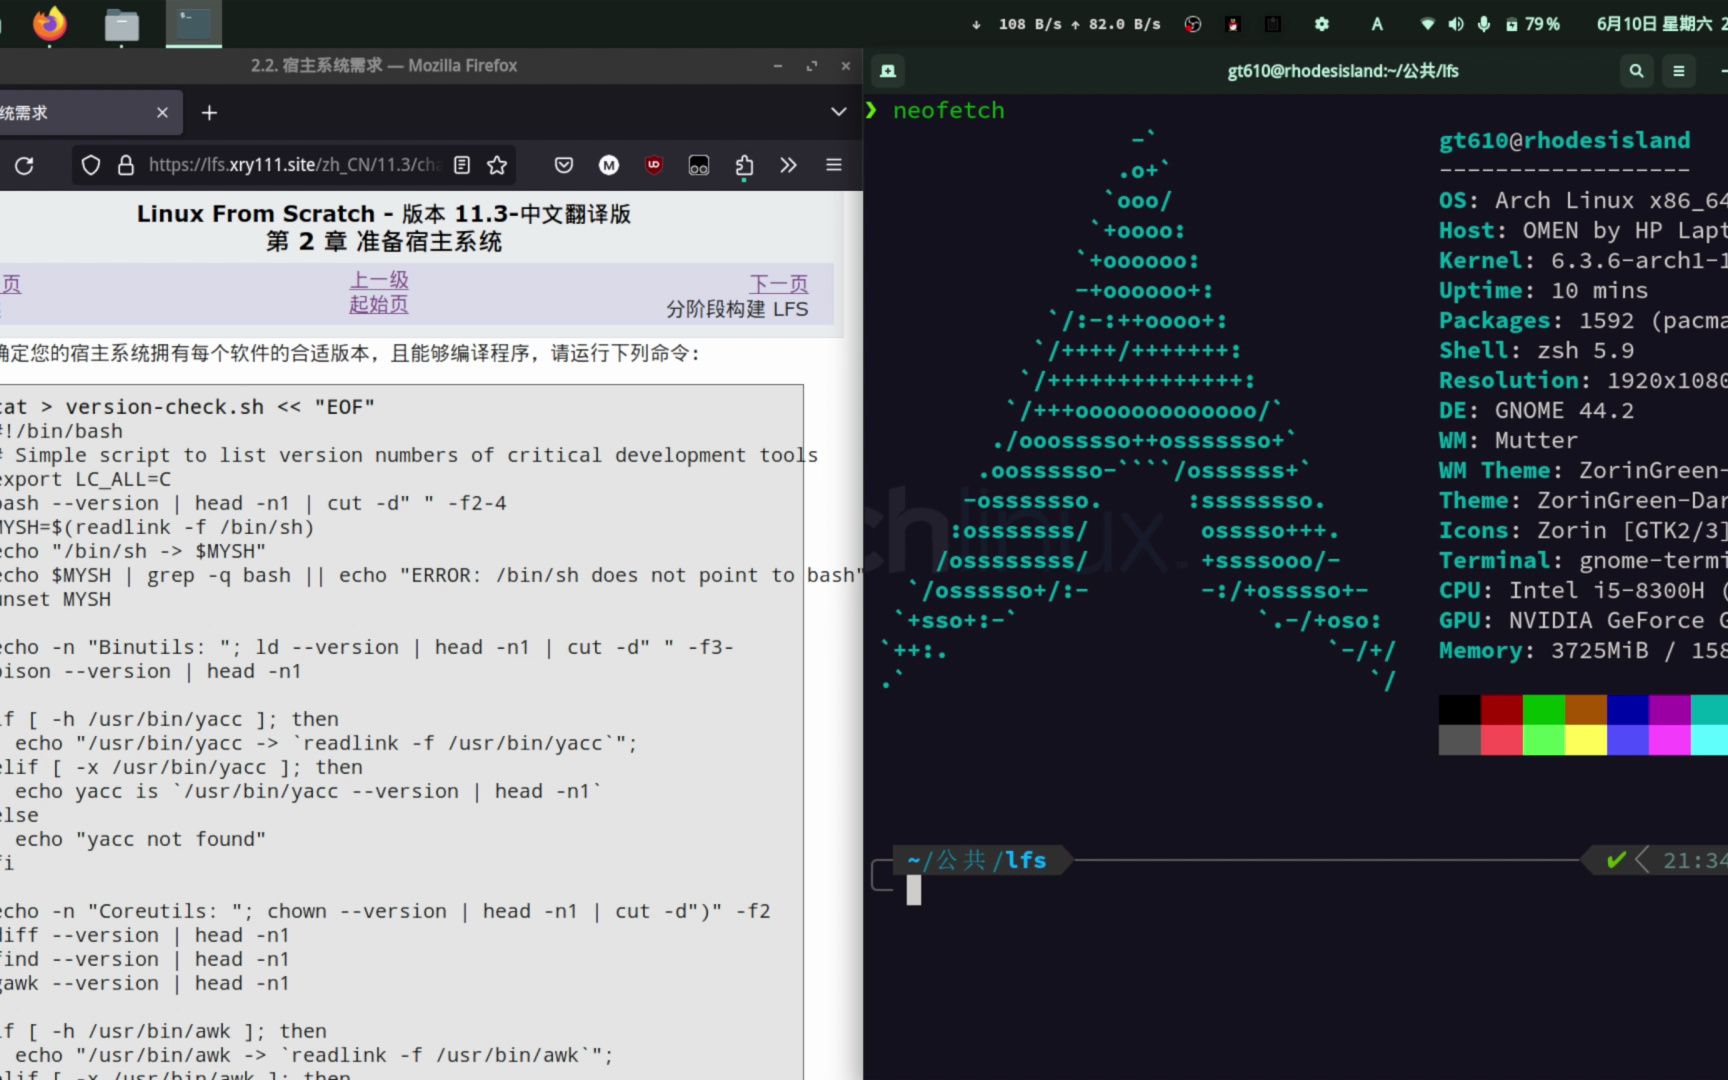Reload the current Firefox page
The height and width of the screenshot is (1080, 1728).
(24, 165)
